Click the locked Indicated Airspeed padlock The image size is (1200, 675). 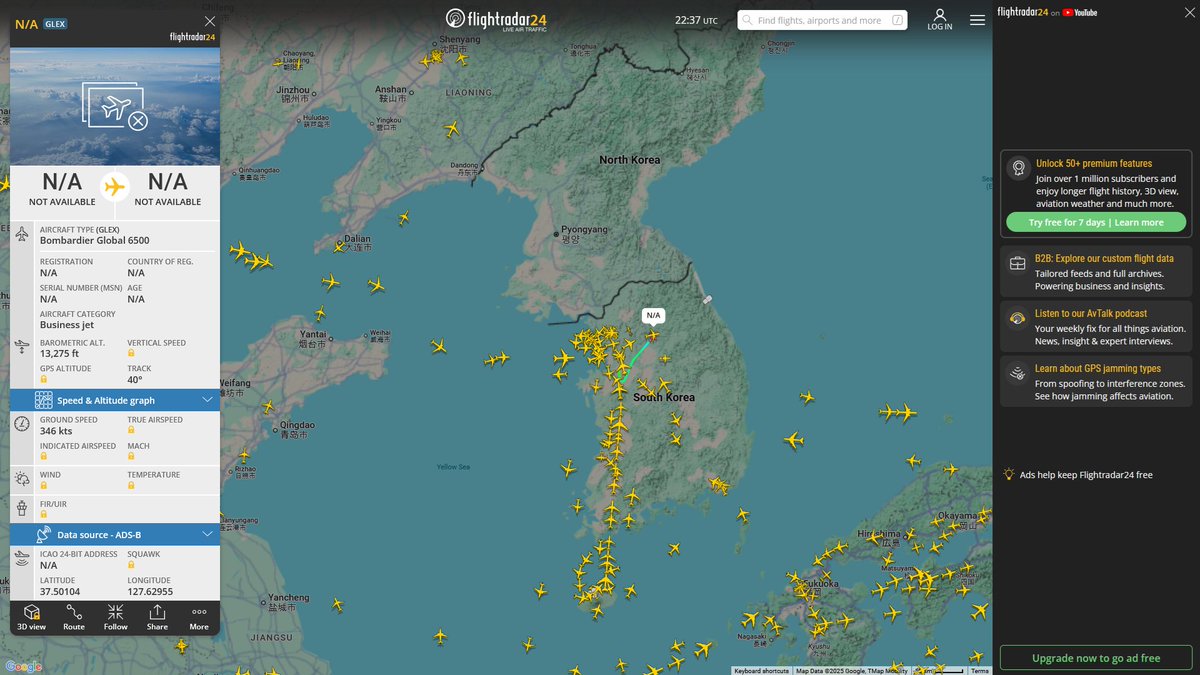point(44,457)
